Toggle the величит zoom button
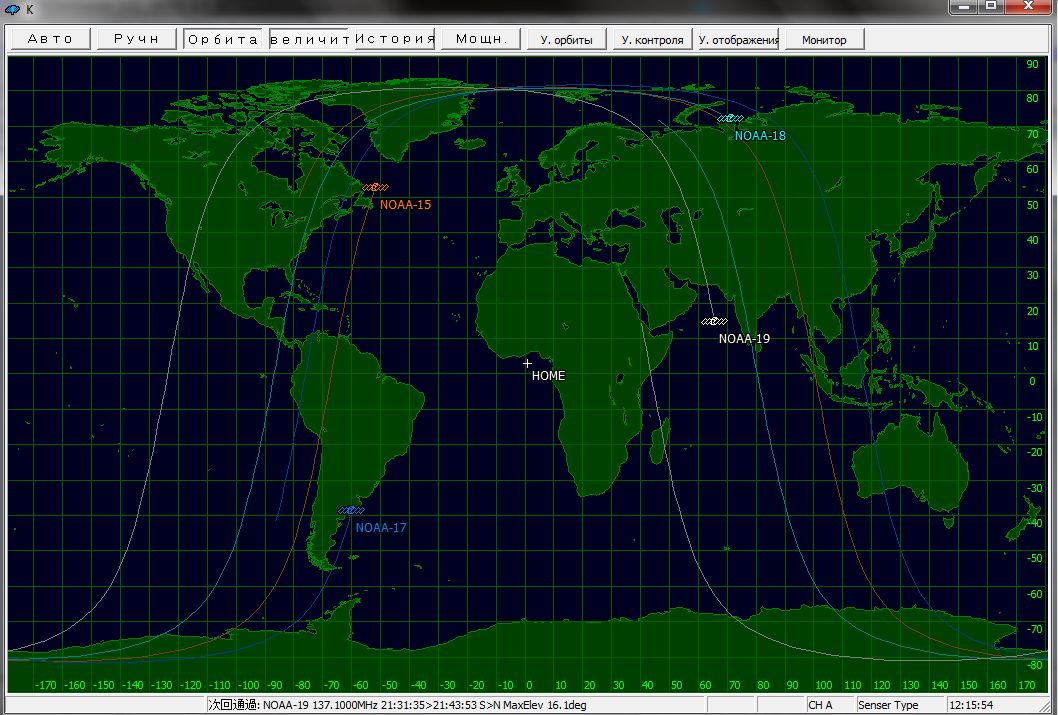This screenshot has width=1058, height=715. point(309,39)
